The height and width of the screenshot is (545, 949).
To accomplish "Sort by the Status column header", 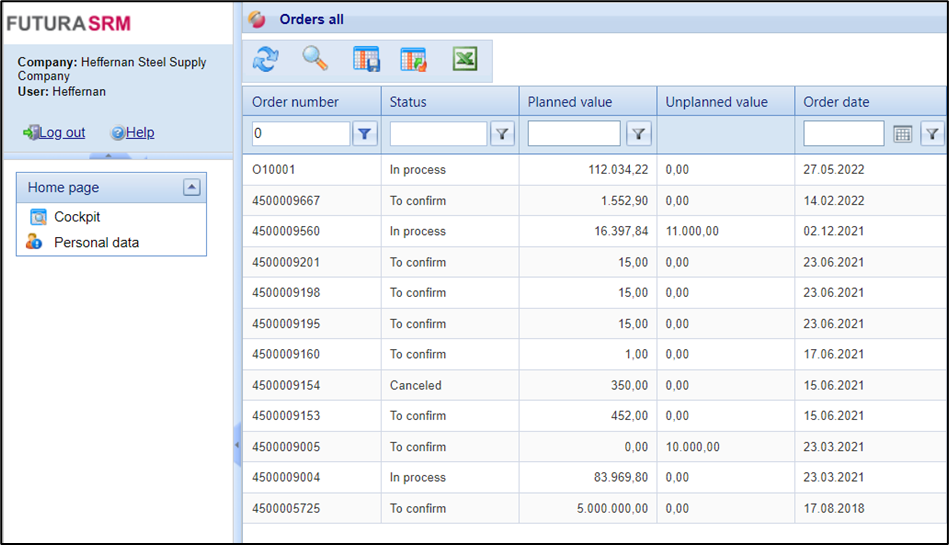I will tap(408, 102).
